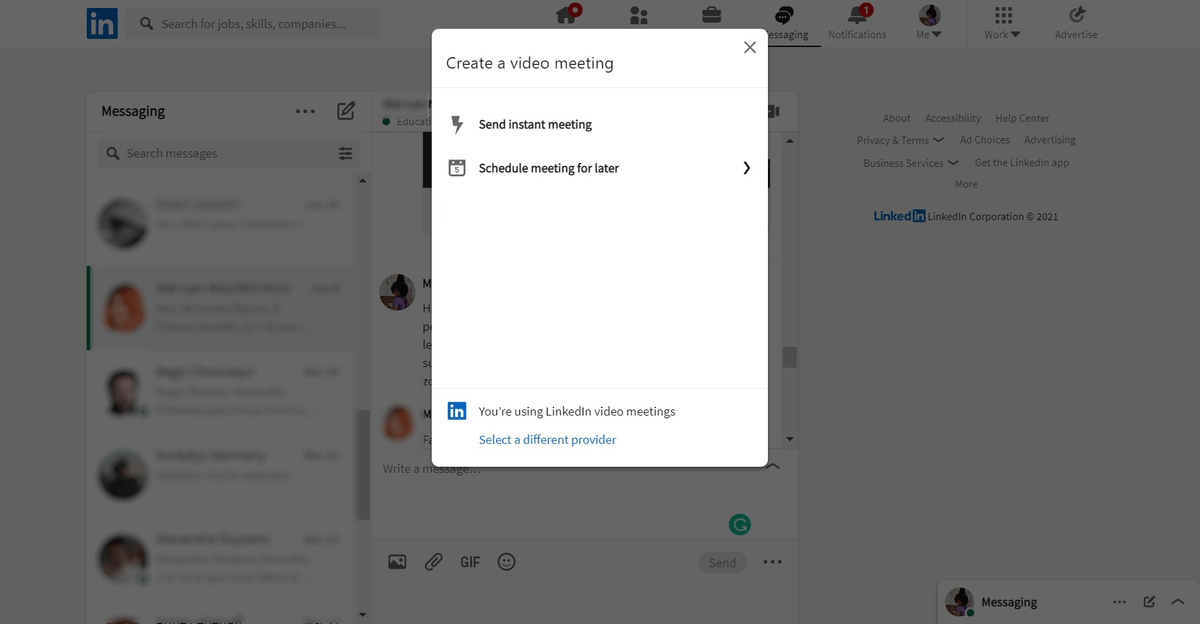Attach a file with the paperclip icon
This screenshot has height=624, width=1200.
pyautogui.click(x=434, y=562)
